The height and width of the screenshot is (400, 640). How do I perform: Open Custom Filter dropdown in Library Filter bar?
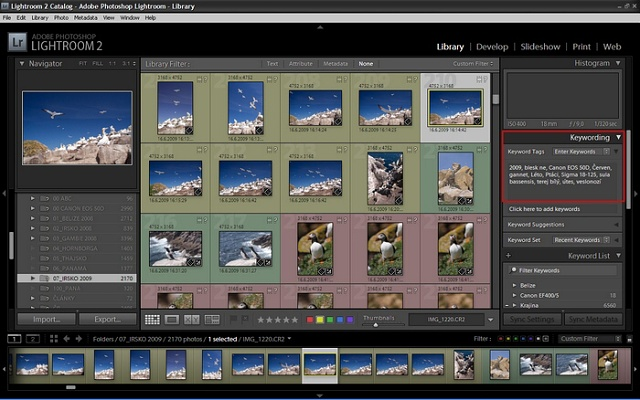click(x=473, y=64)
